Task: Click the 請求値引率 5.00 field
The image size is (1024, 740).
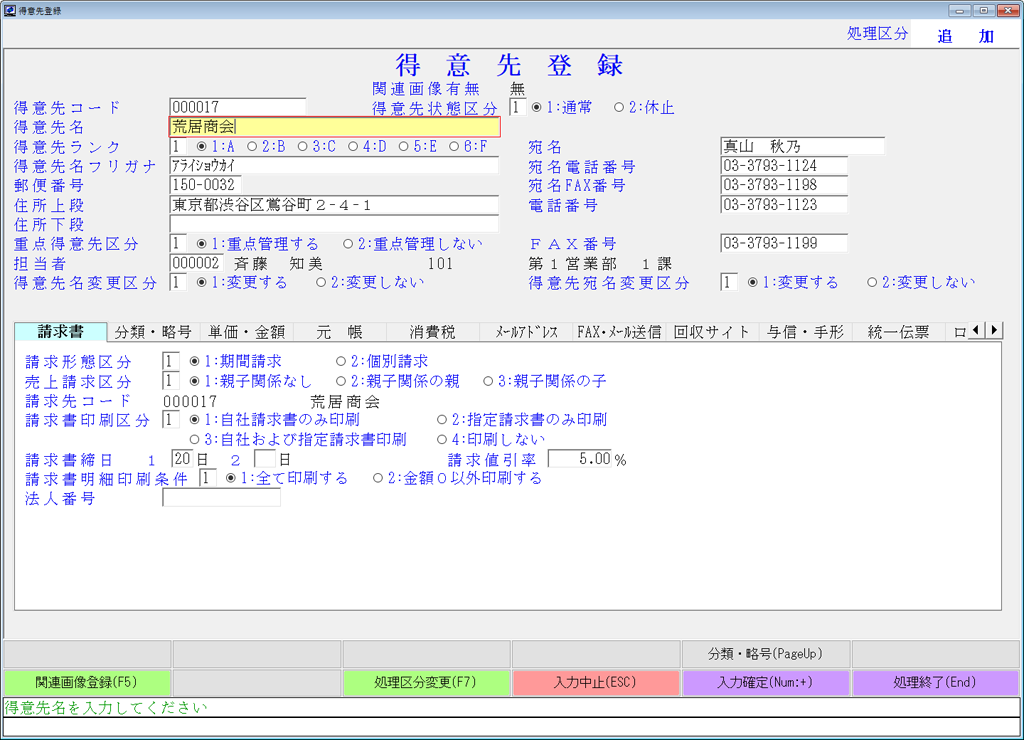Action: tap(580, 458)
